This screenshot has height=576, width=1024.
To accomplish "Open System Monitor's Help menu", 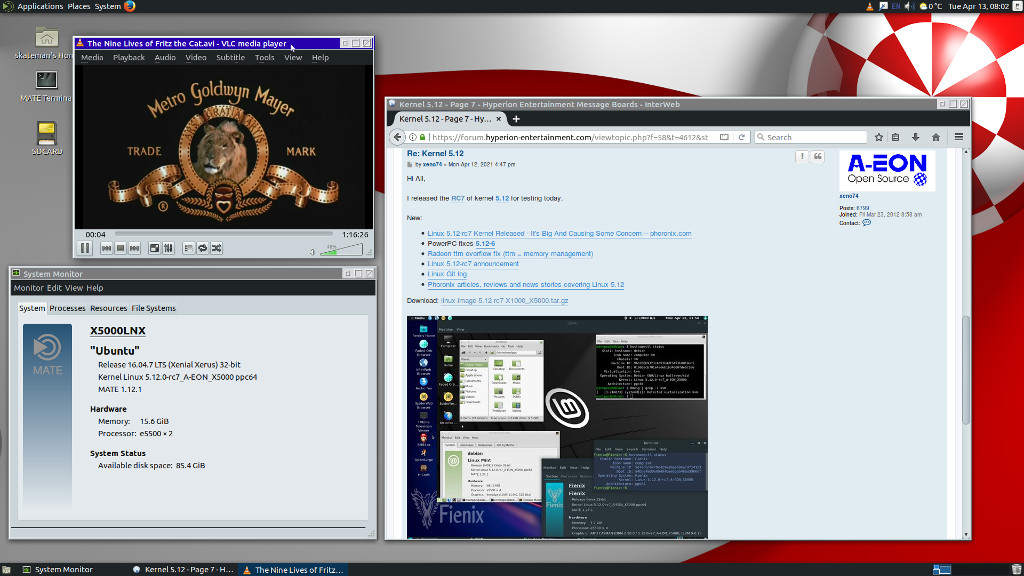I will (95, 288).
